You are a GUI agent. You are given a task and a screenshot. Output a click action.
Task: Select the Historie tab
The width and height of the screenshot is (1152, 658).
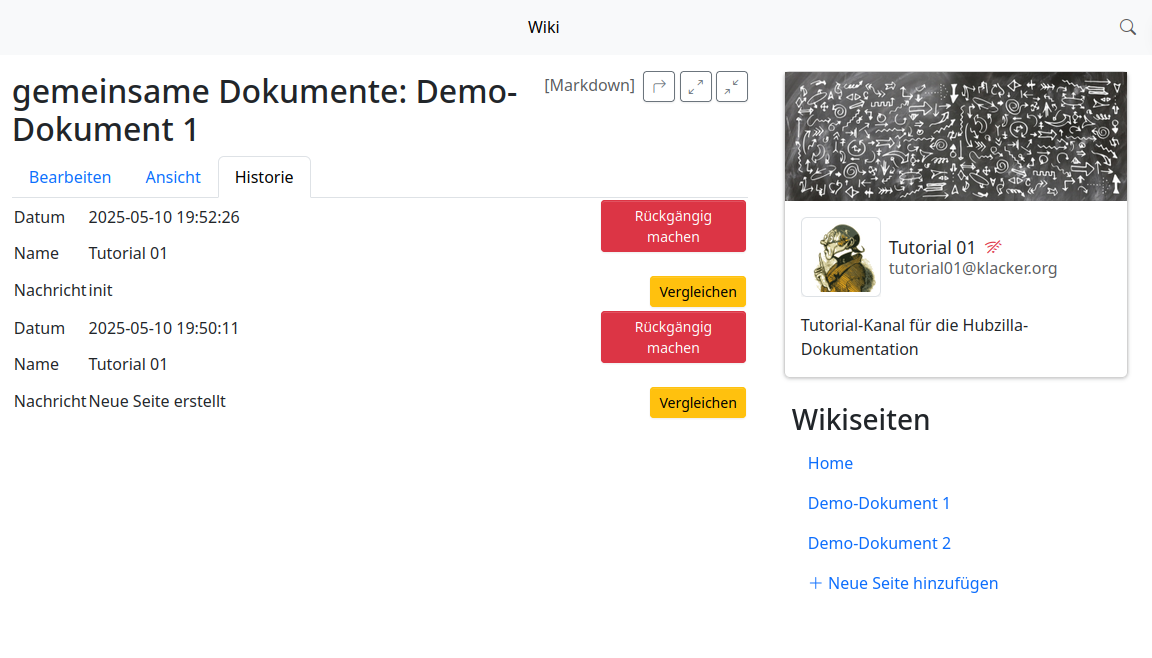pyautogui.click(x=264, y=177)
